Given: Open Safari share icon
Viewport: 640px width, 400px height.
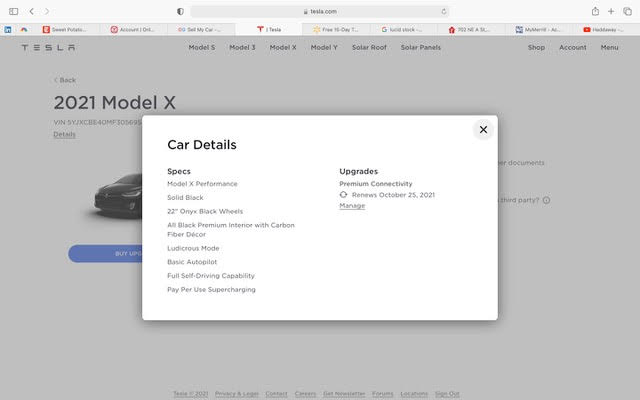Looking at the screenshot, I should click(x=595, y=11).
